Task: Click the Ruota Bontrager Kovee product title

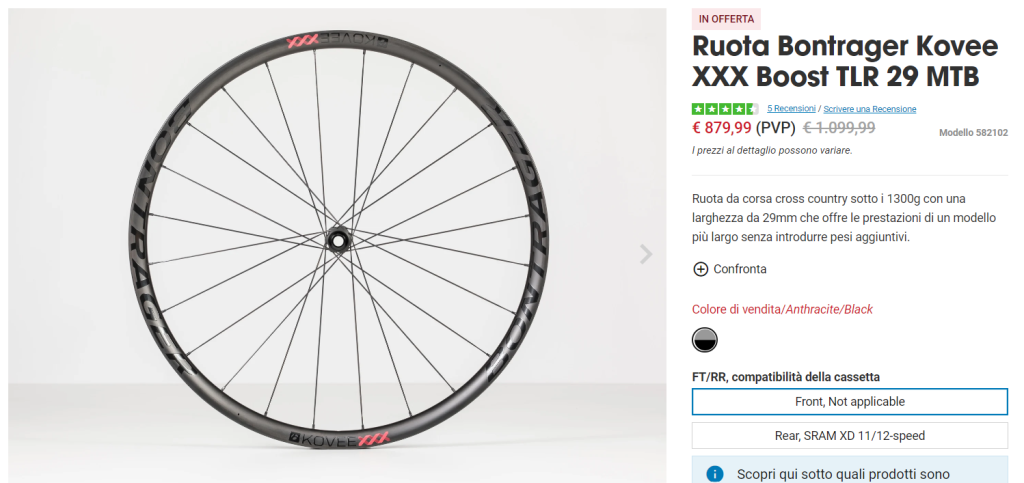Action: [x=845, y=61]
